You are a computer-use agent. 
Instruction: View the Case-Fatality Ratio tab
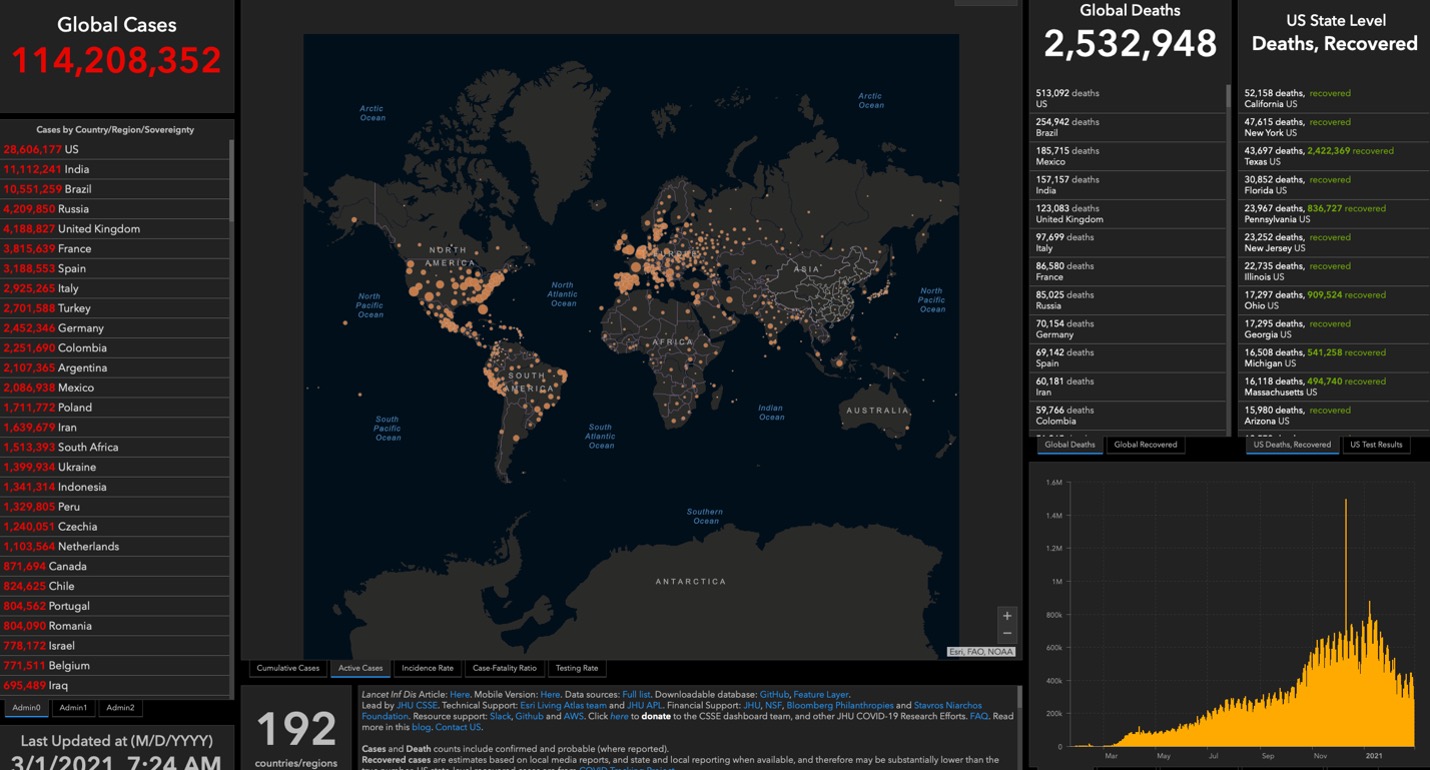coord(504,668)
